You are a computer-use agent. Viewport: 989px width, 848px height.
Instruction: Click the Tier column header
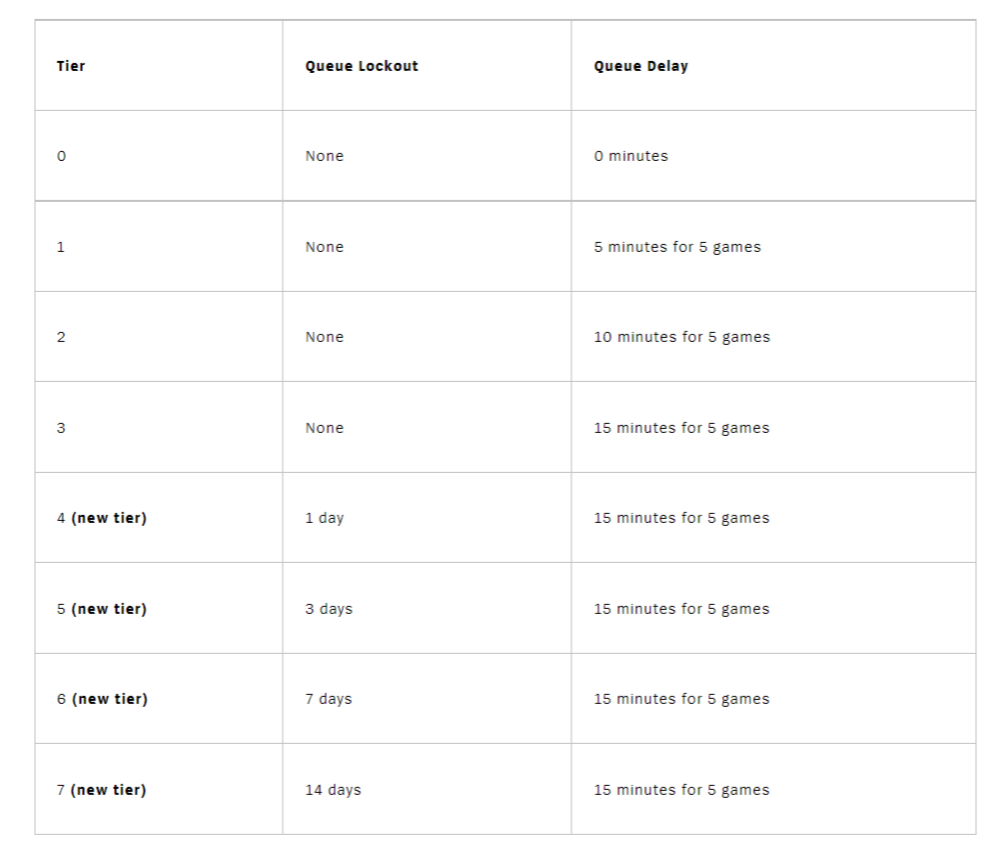click(159, 66)
